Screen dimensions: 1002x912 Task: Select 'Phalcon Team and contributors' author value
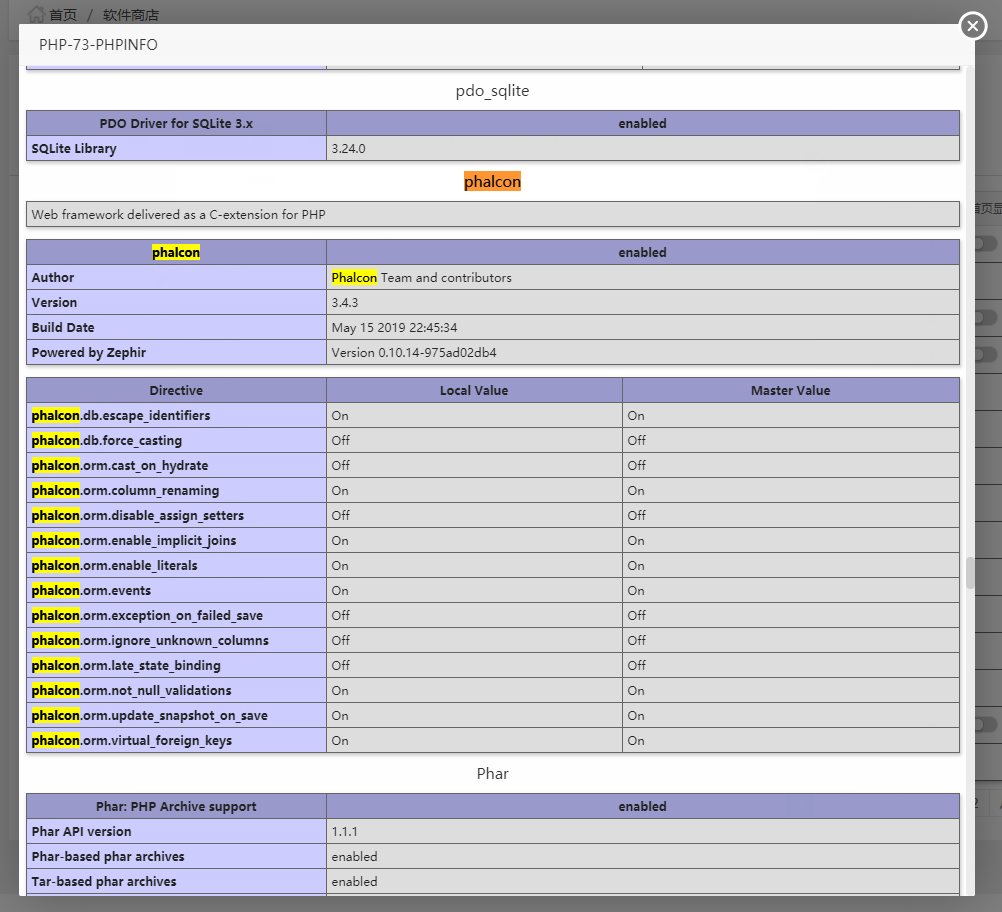point(421,277)
